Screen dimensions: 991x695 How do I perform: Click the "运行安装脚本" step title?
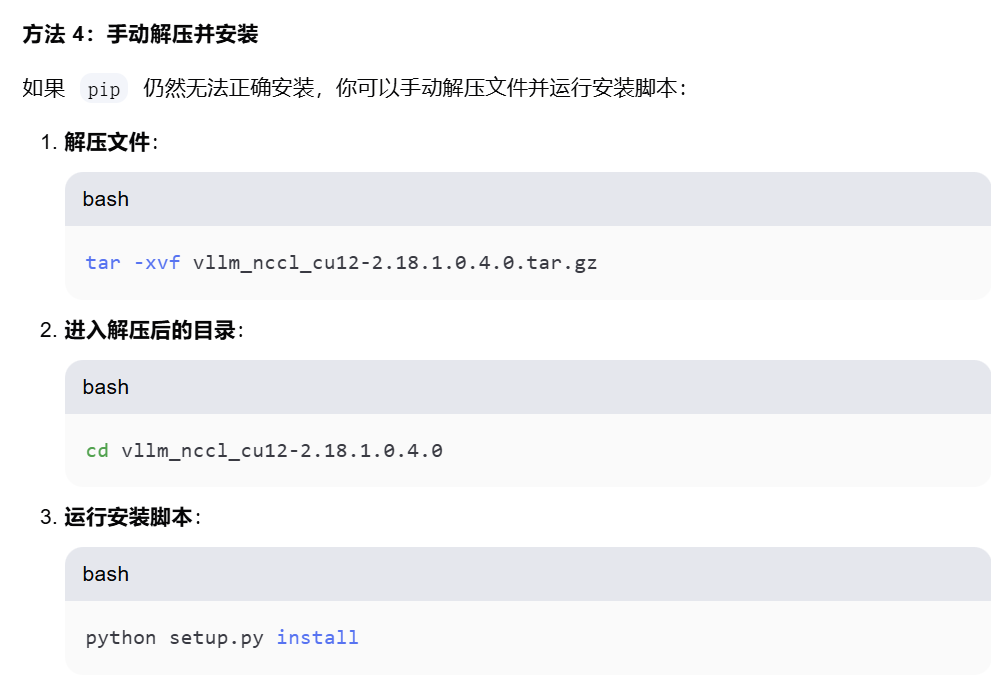point(128,518)
